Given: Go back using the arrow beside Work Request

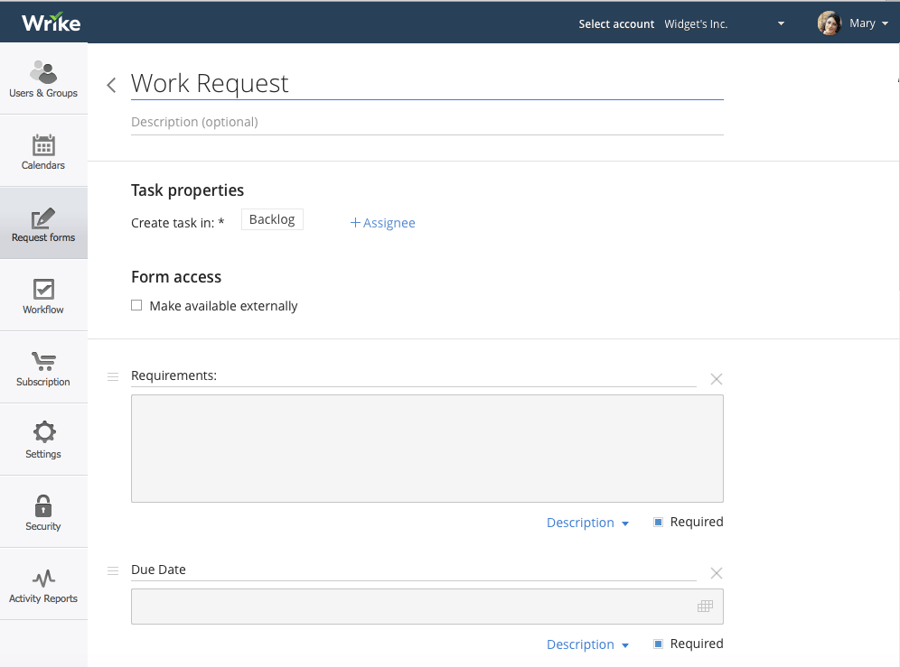Looking at the screenshot, I should click(x=111, y=85).
